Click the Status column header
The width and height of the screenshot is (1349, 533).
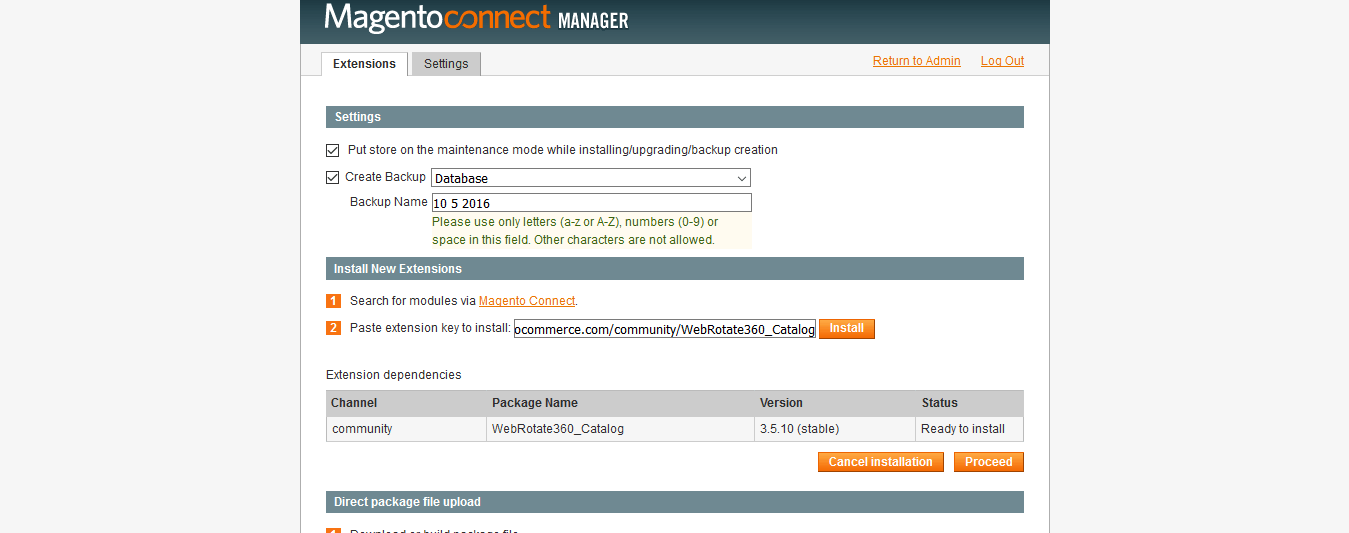coord(969,403)
